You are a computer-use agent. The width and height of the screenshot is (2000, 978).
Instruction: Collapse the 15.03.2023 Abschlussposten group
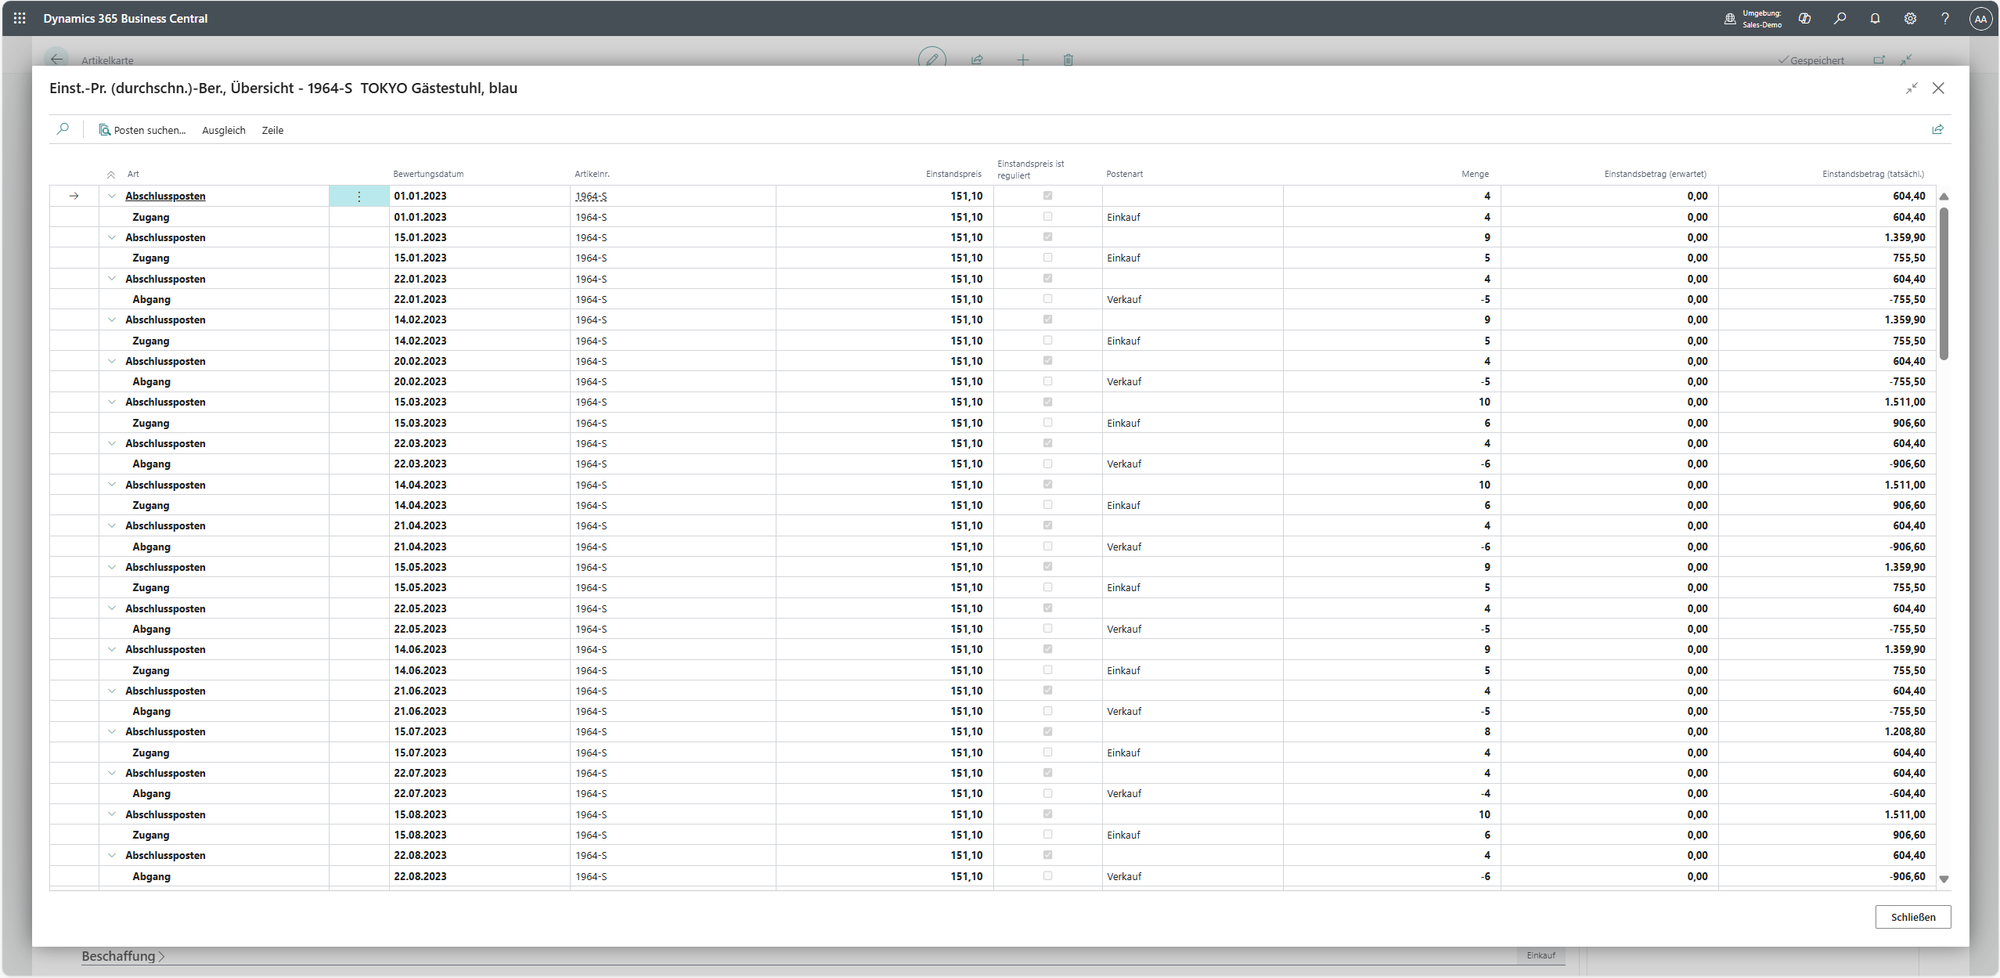(112, 402)
